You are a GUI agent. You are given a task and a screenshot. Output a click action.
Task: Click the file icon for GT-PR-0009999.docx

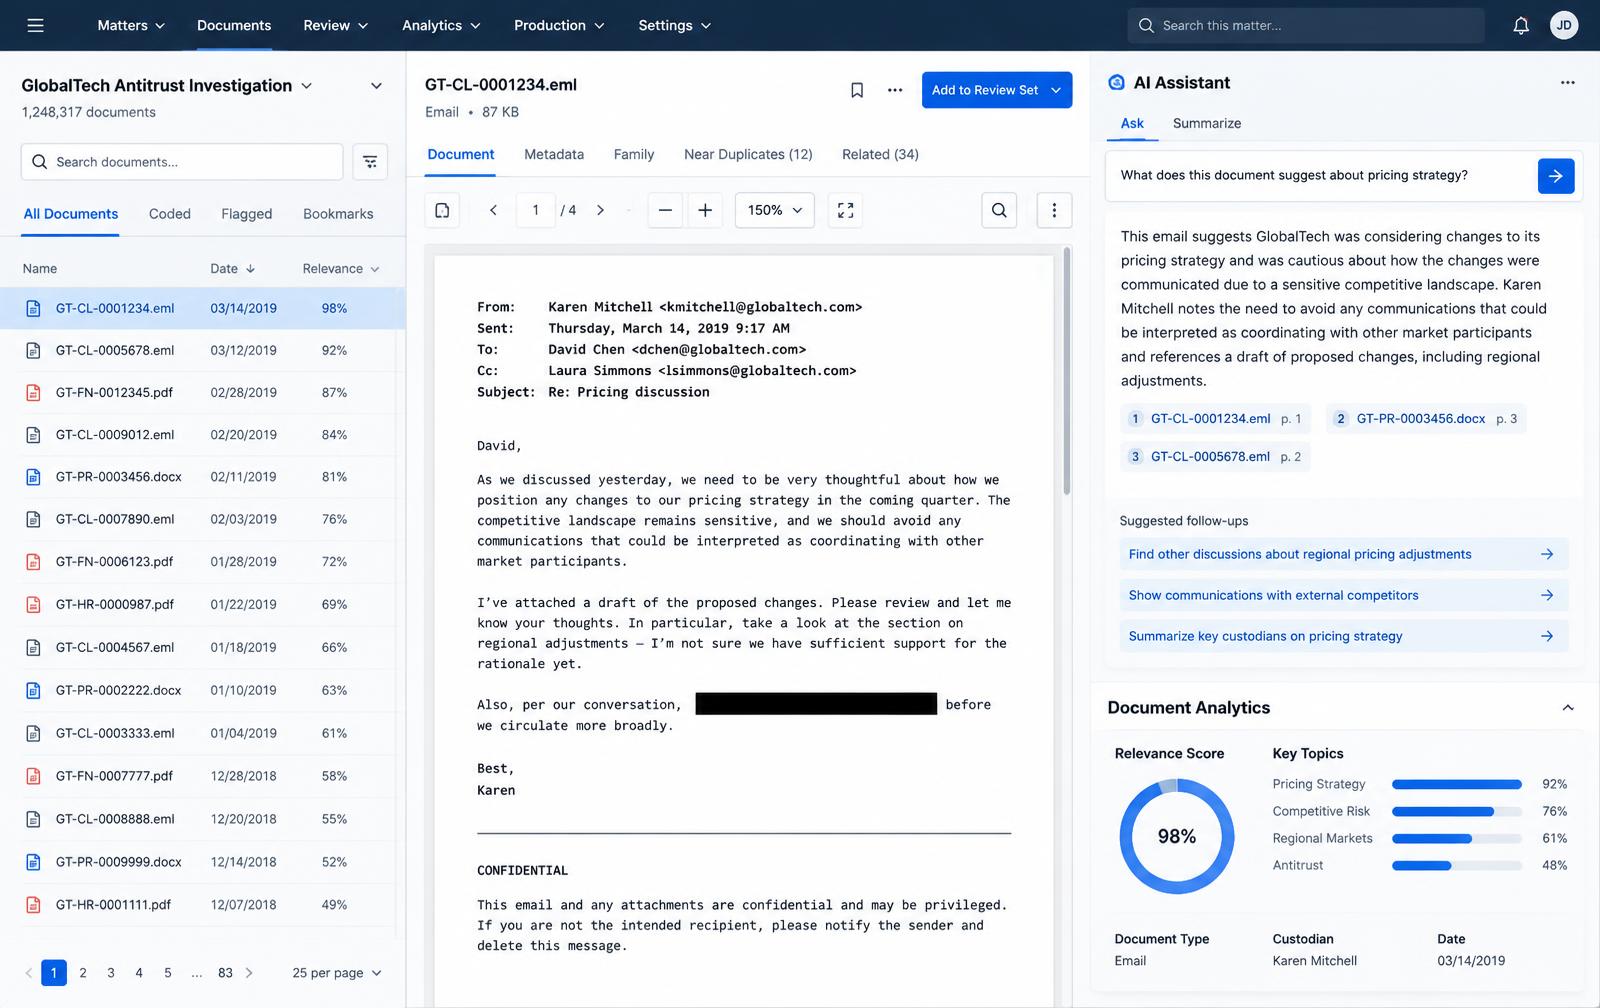(x=33, y=862)
